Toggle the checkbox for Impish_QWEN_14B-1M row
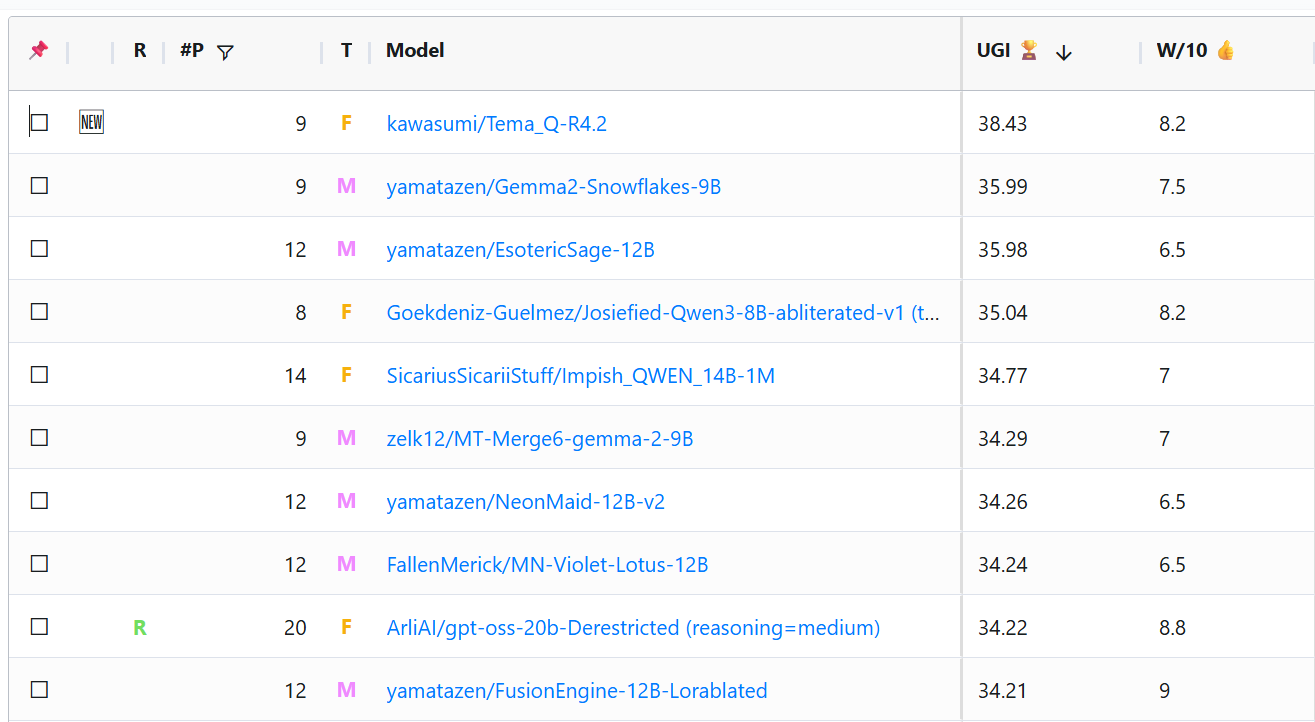Screen dimensions: 1315x722 tap(39, 375)
